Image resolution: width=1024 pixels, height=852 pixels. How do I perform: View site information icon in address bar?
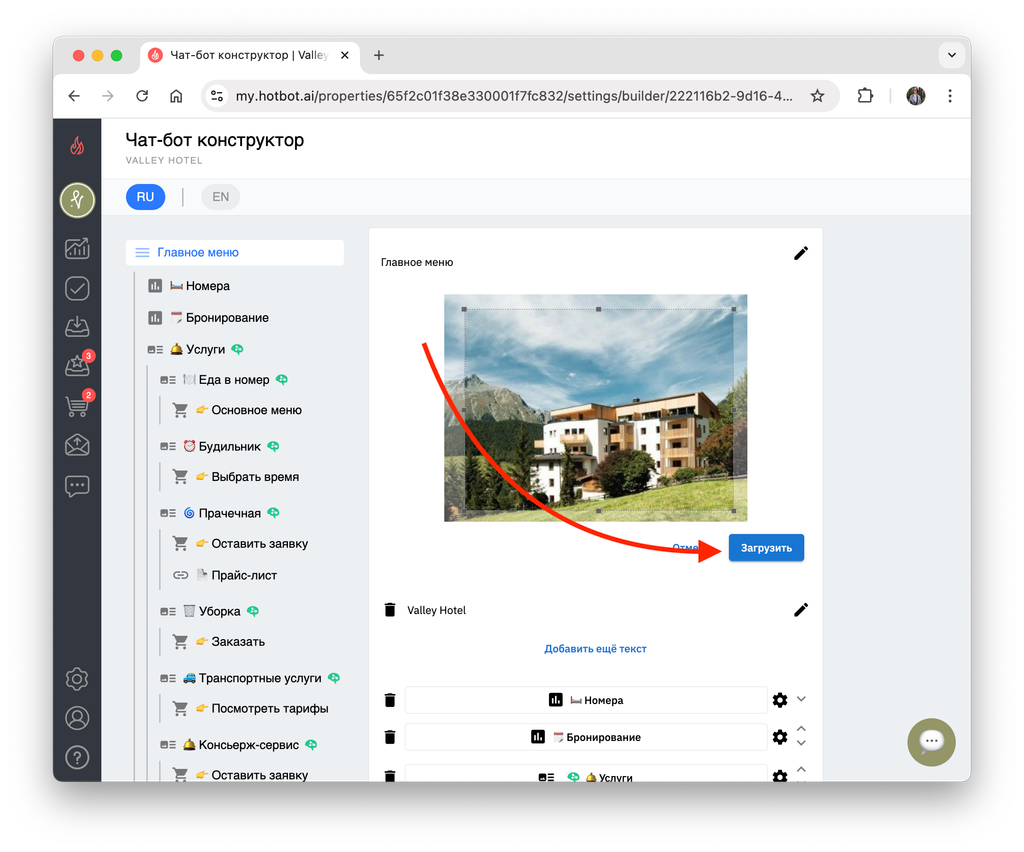(x=217, y=96)
